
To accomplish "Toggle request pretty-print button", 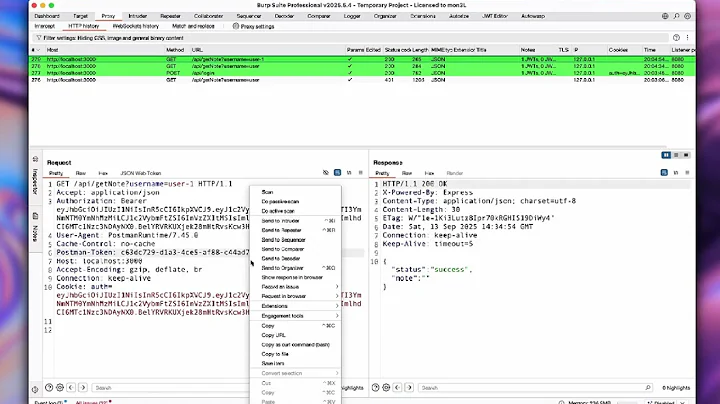I will [338, 173].
